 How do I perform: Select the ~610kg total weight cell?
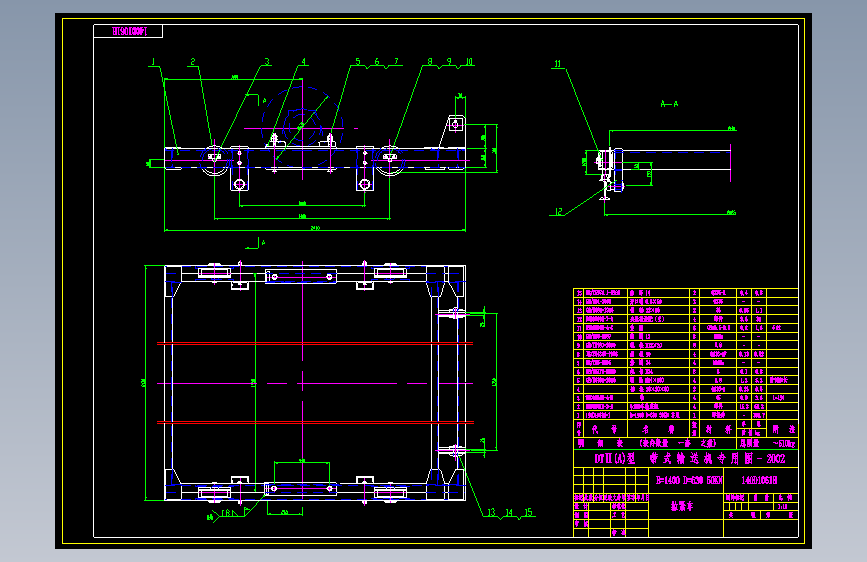(784, 444)
